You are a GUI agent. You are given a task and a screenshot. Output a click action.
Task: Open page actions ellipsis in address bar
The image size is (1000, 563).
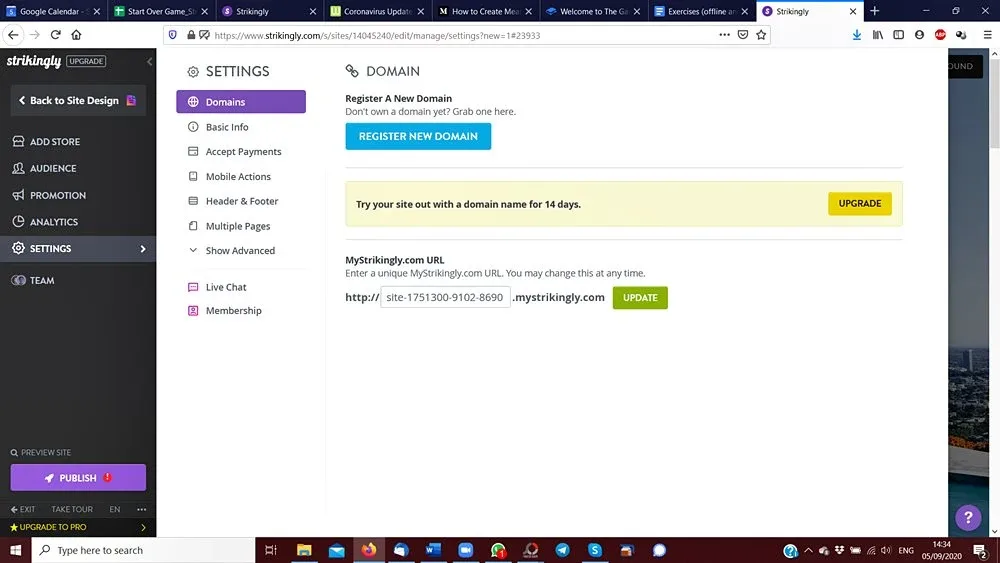pyautogui.click(x=724, y=35)
